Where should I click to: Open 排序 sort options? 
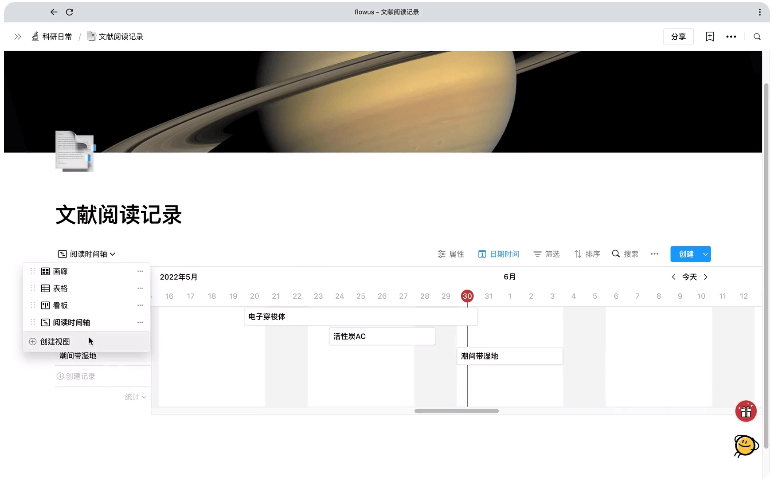coord(587,254)
